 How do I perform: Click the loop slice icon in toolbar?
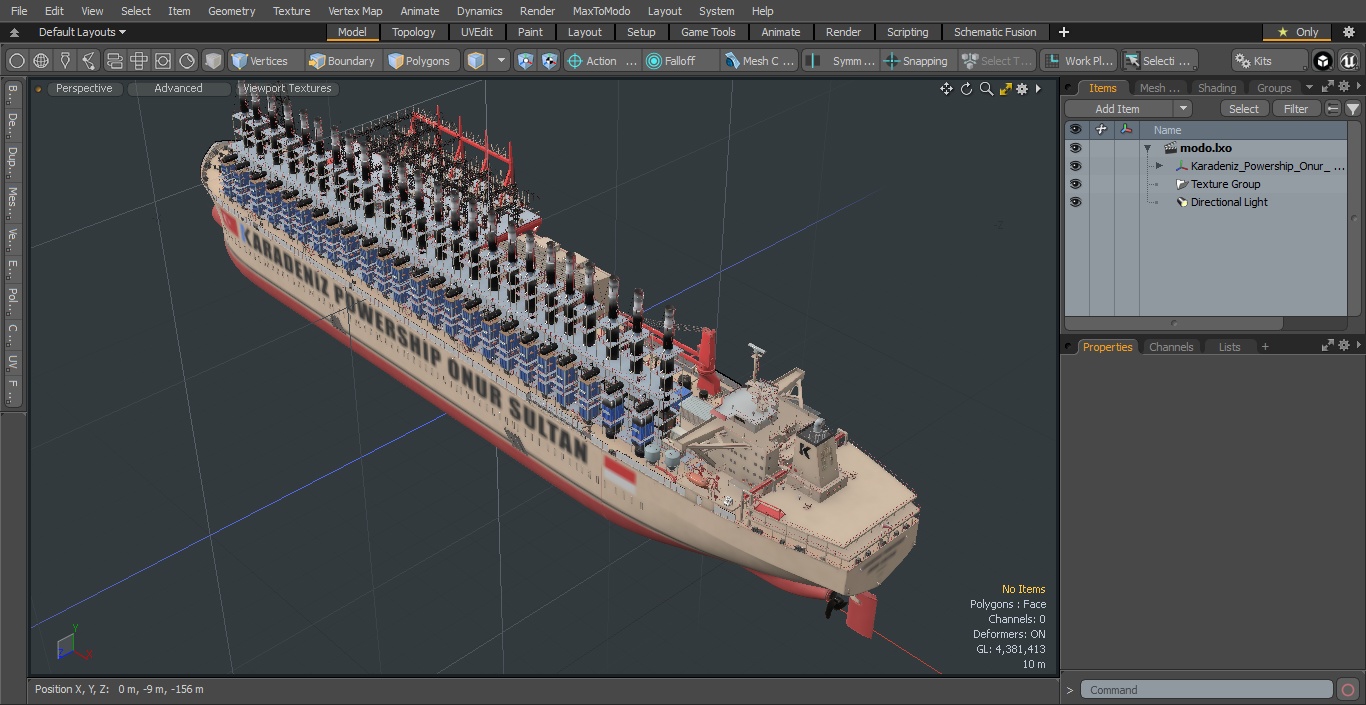point(114,61)
